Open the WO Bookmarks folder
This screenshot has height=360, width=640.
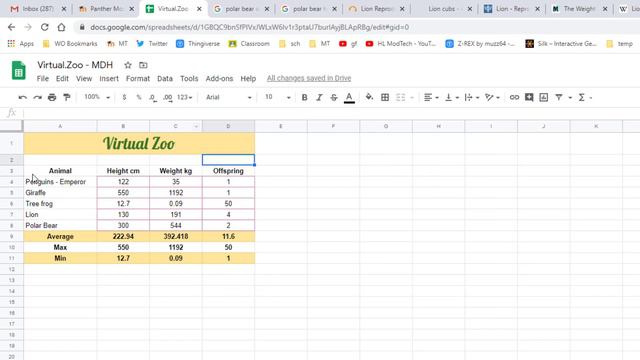(70, 44)
